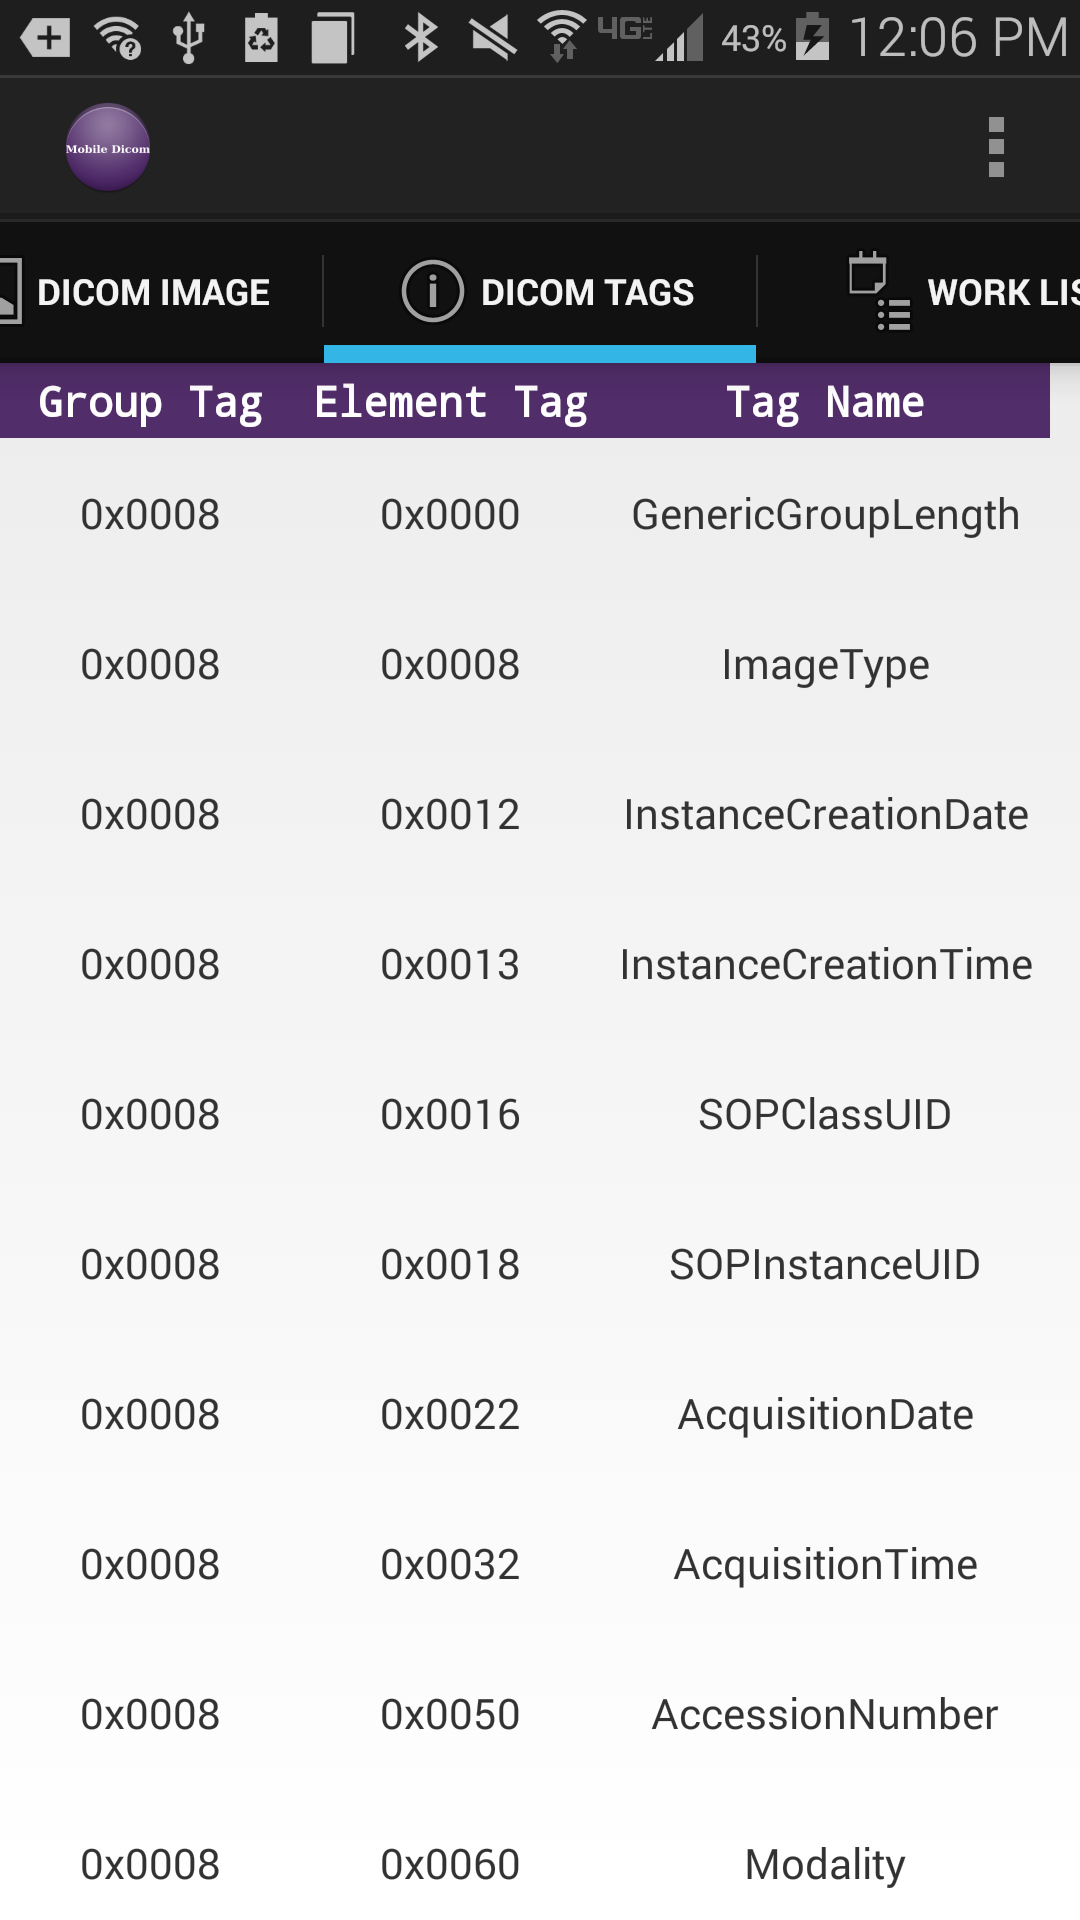1080x1920 pixels.
Task: Tap the DICOM IMAGE tab picture icon
Action: coord(9,291)
